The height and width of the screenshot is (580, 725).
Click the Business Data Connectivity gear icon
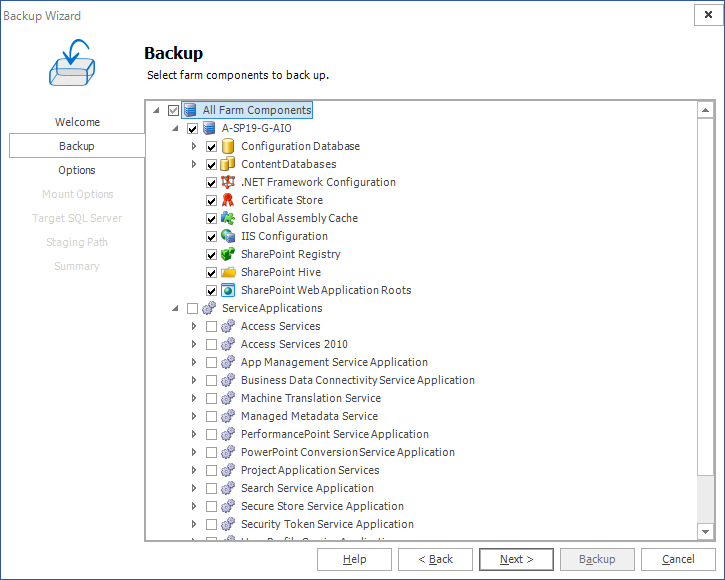[228, 380]
